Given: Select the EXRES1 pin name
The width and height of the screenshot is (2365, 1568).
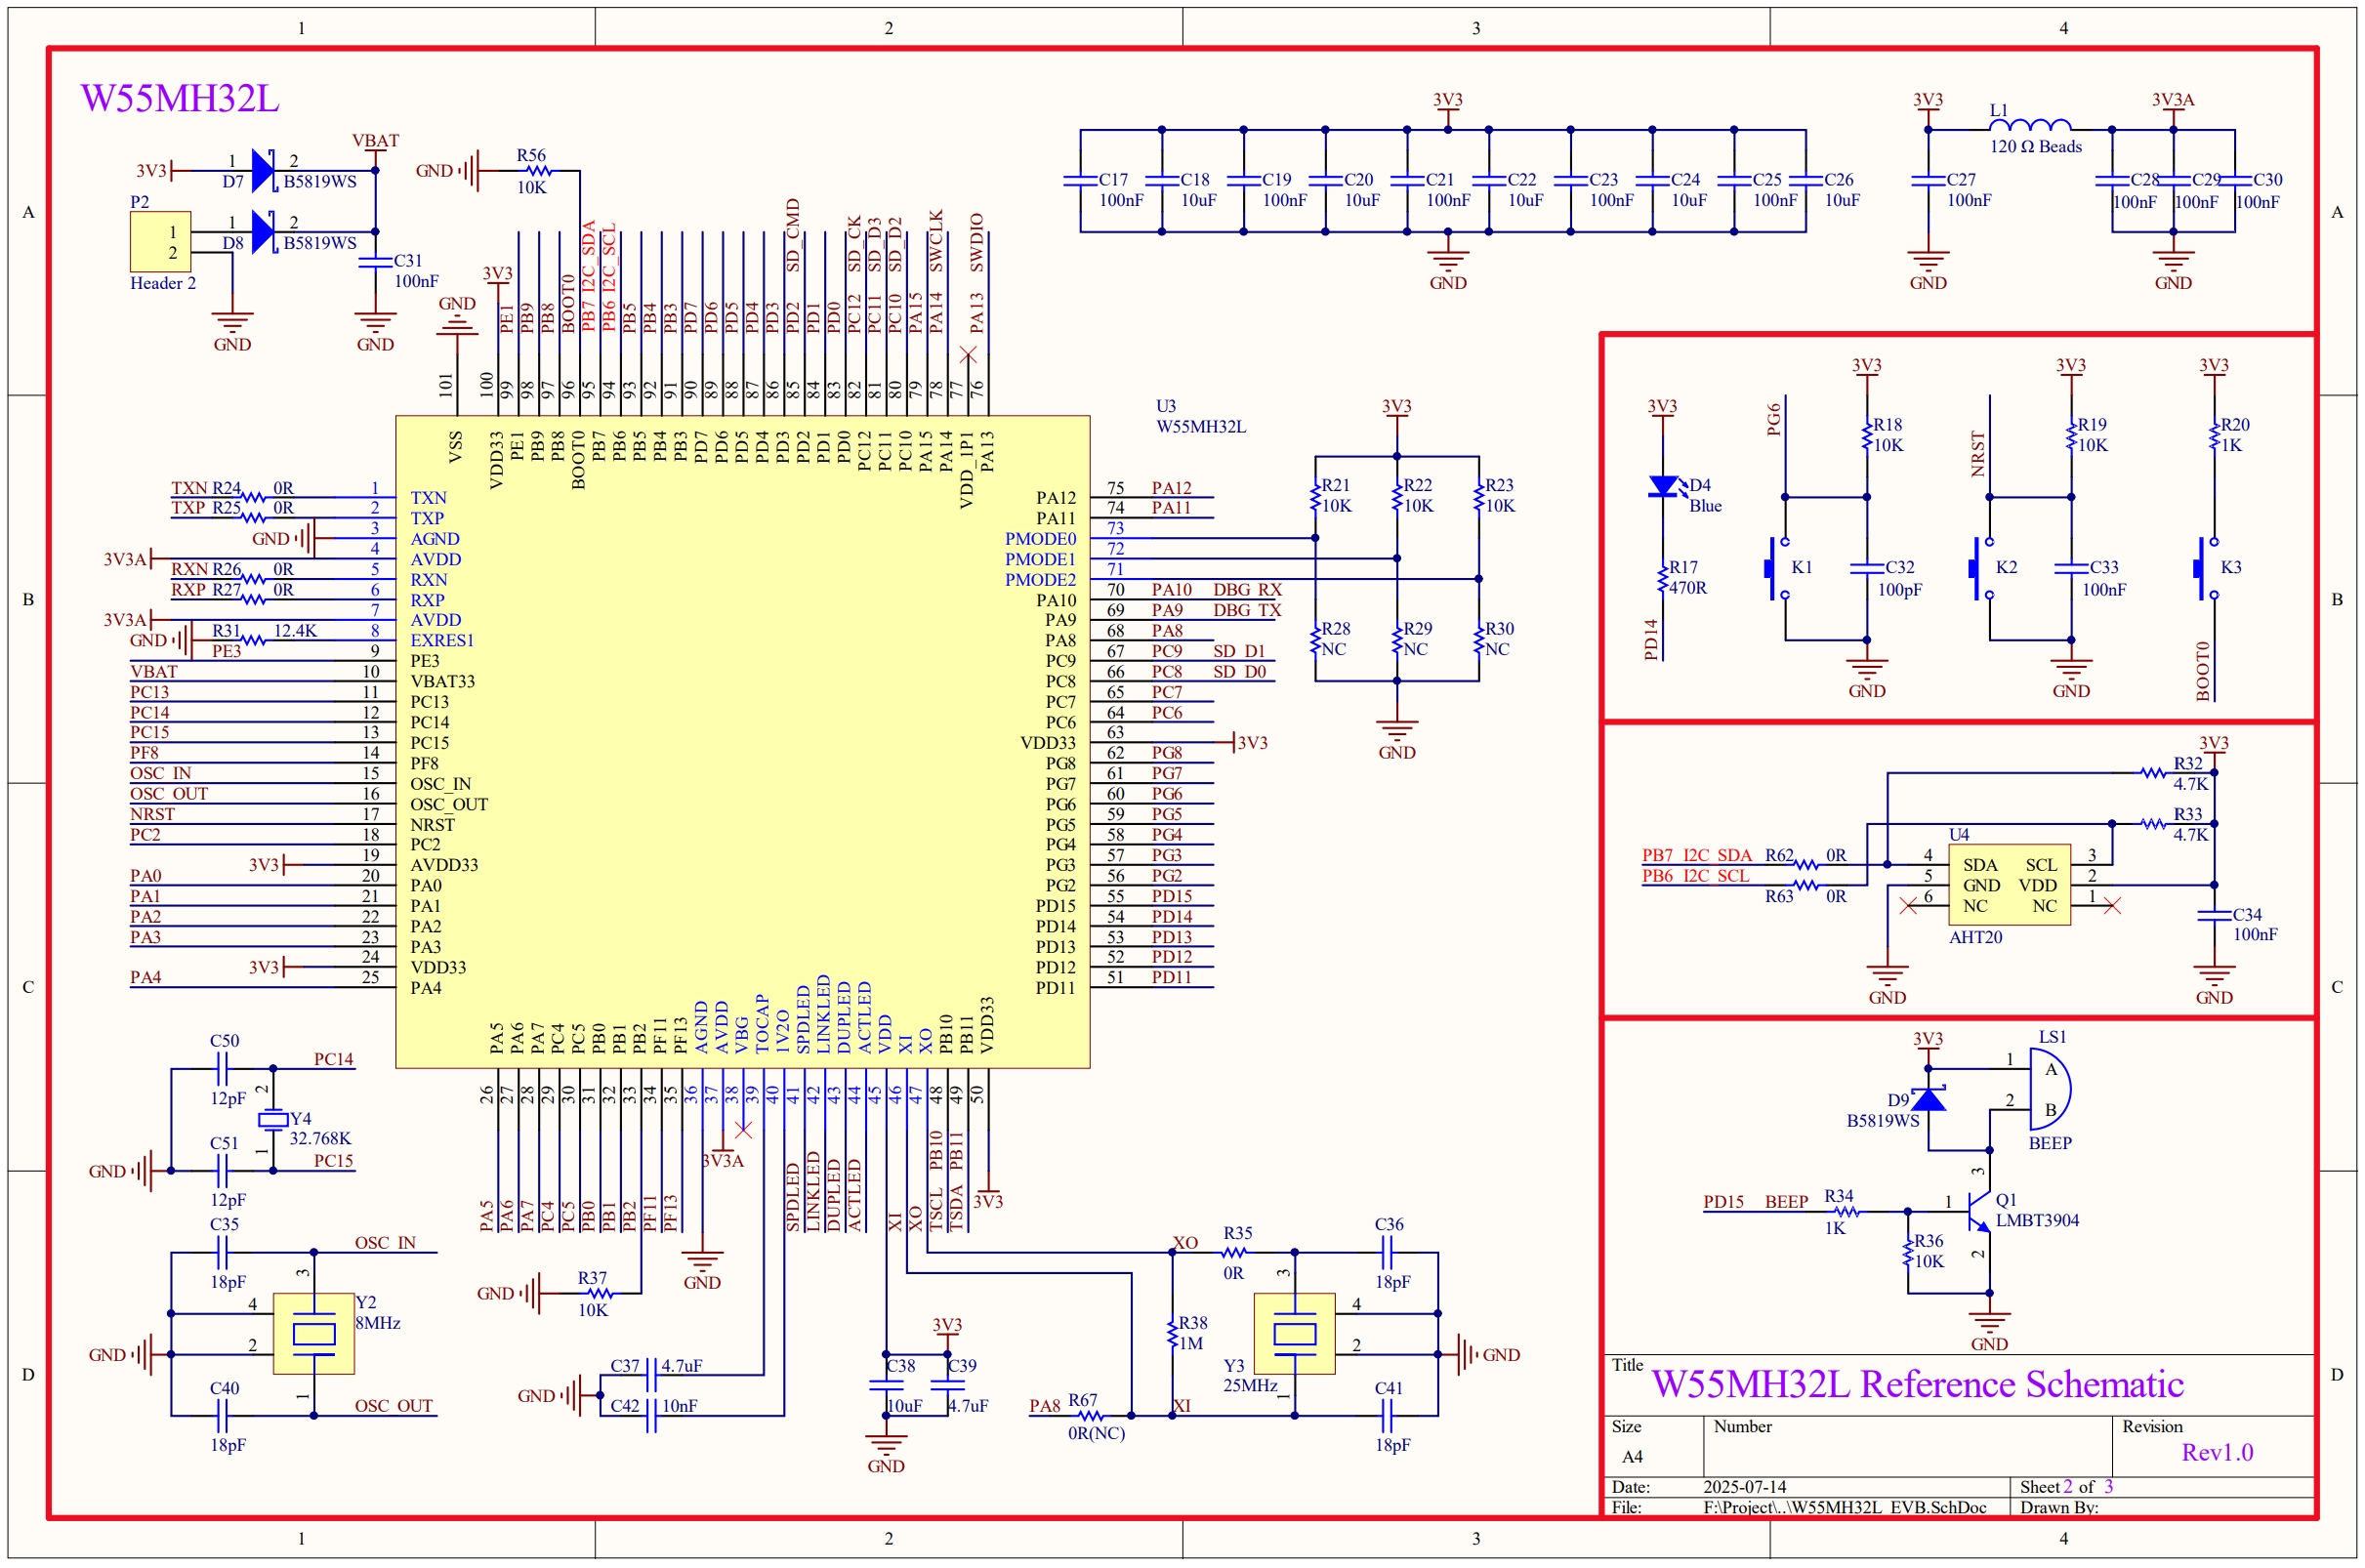Looking at the screenshot, I should (442, 640).
